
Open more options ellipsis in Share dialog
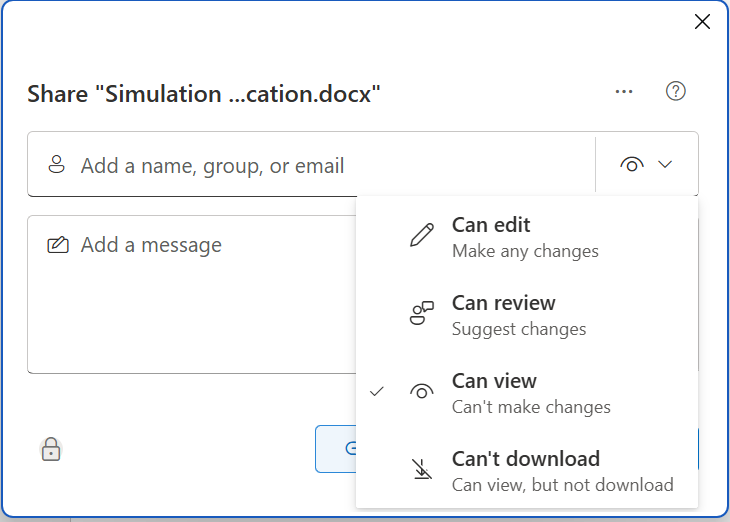[x=625, y=92]
